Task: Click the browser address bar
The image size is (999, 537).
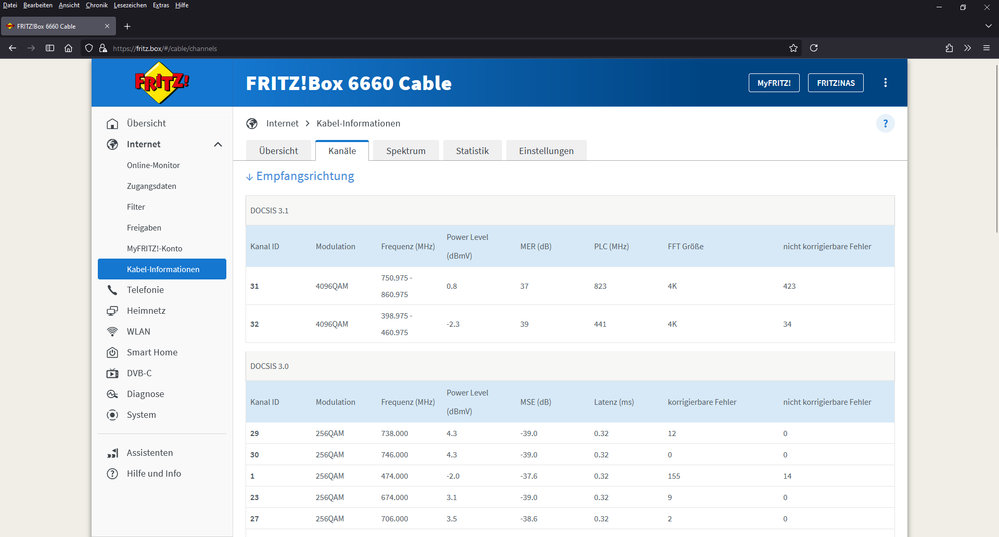Action: tap(450, 48)
